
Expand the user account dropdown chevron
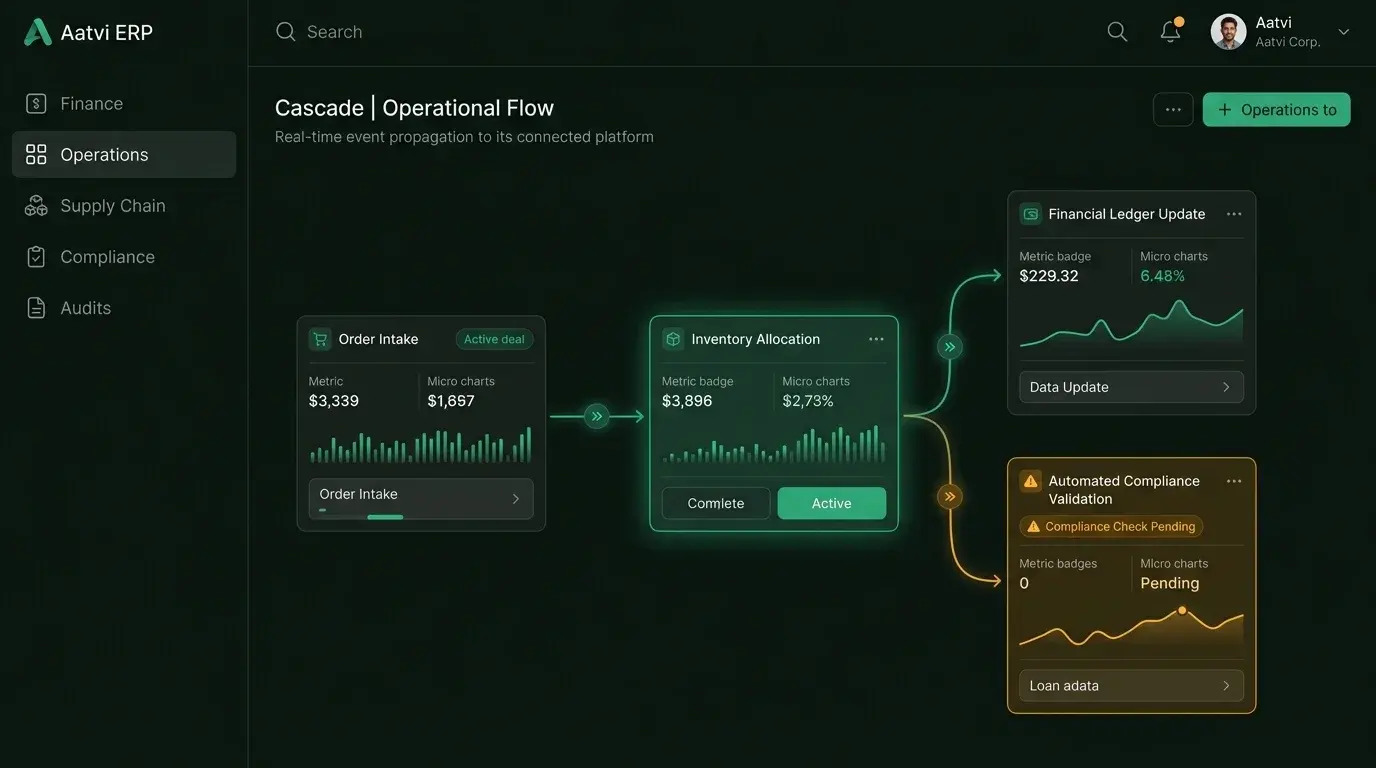(1344, 32)
